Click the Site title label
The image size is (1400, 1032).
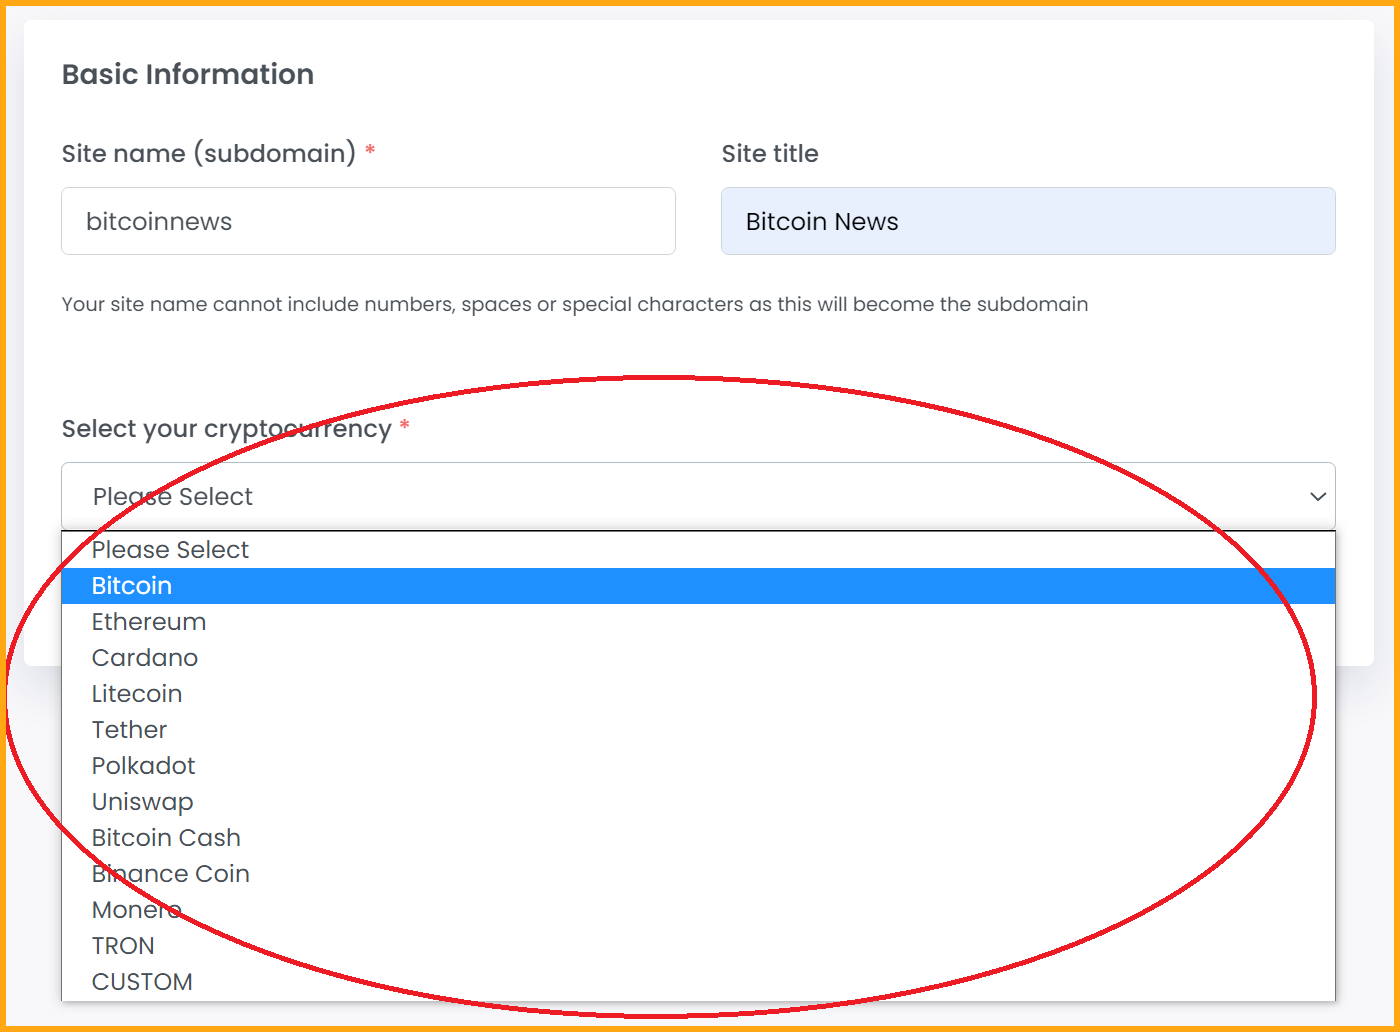pyautogui.click(x=770, y=154)
